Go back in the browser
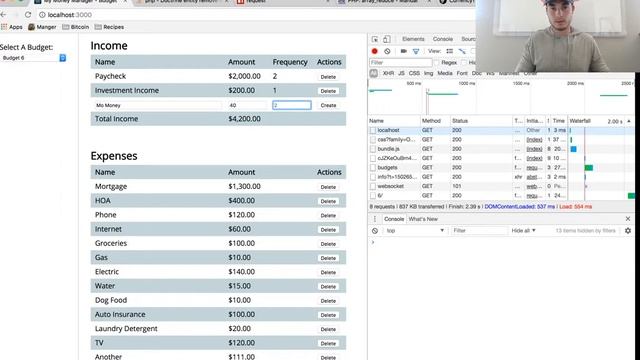This screenshot has width=640, height=360. [4, 15]
